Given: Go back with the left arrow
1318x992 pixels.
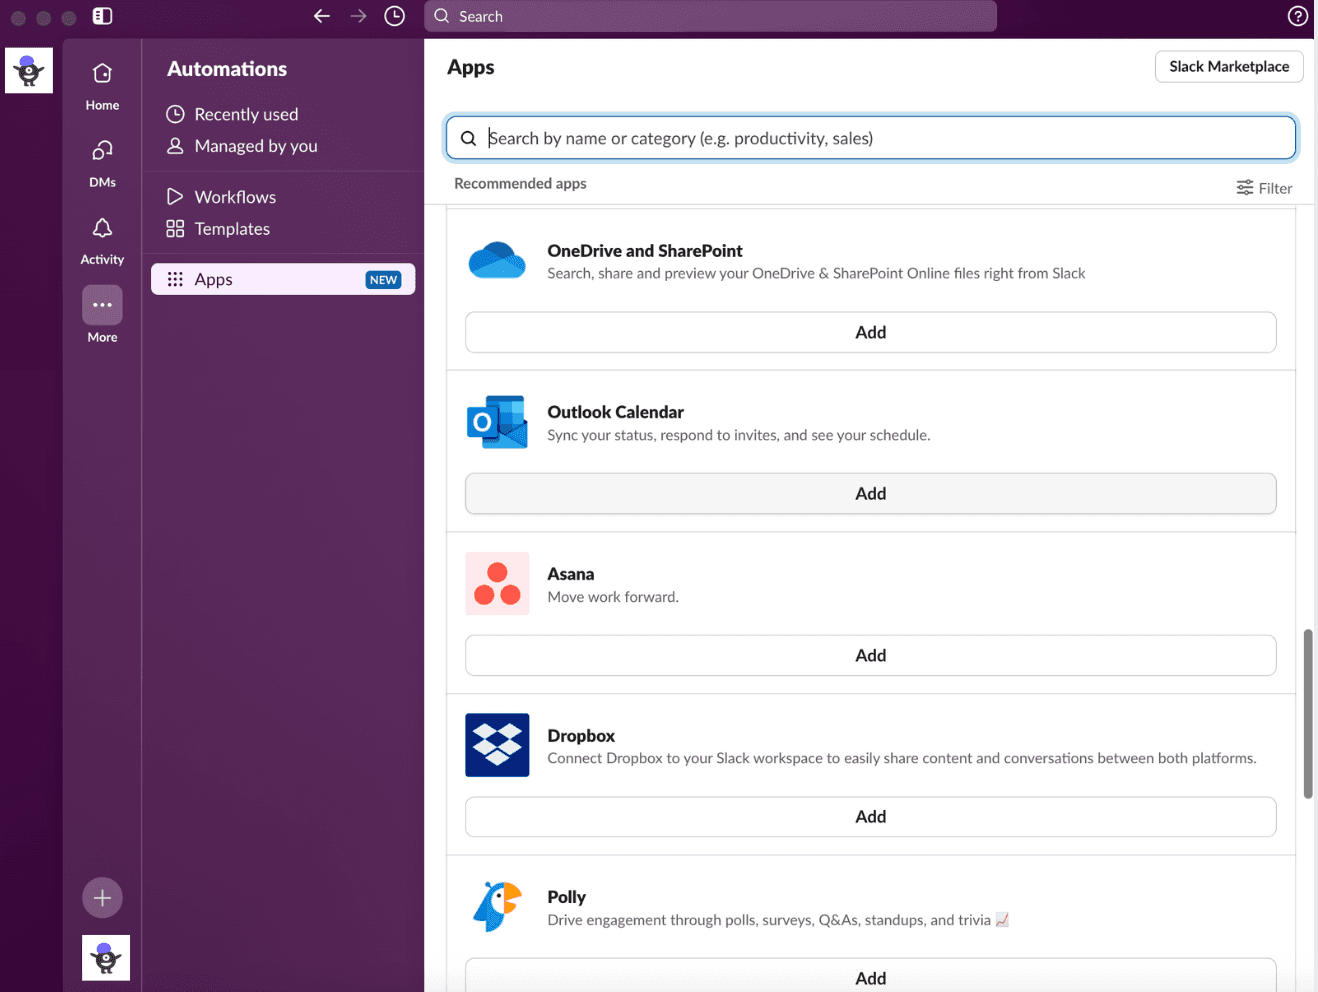Looking at the screenshot, I should click(x=322, y=16).
